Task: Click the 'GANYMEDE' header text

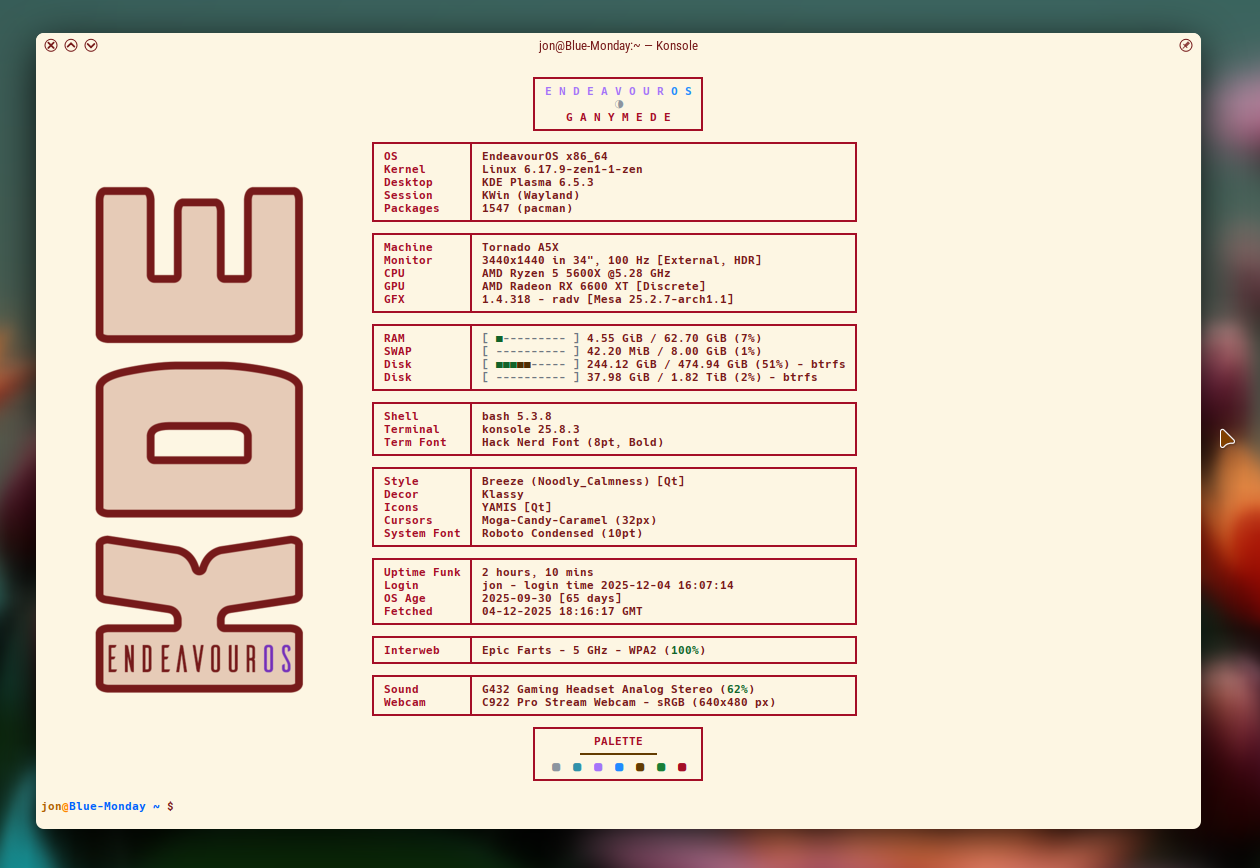Action: tap(618, 117)
